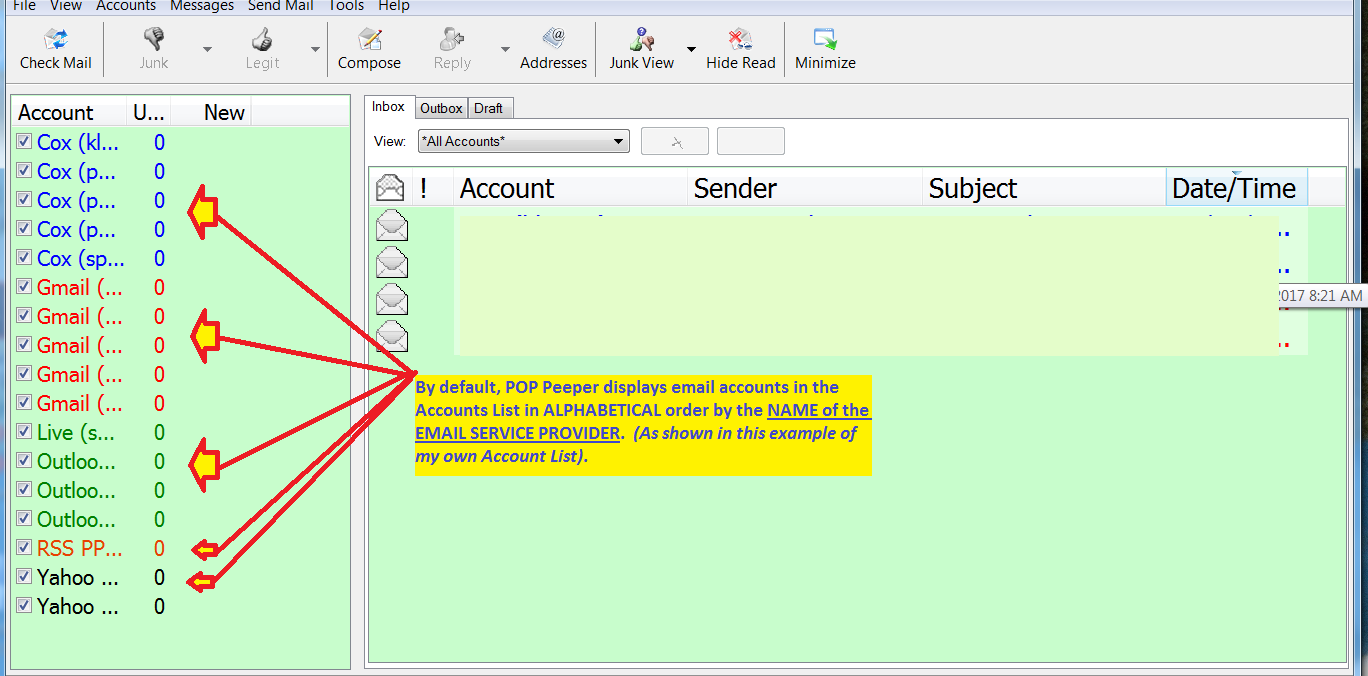Image resolution: width=1368 pixels, height=676 pixels.
Task: Open the Send Mail menu
Action: point(281,6)
